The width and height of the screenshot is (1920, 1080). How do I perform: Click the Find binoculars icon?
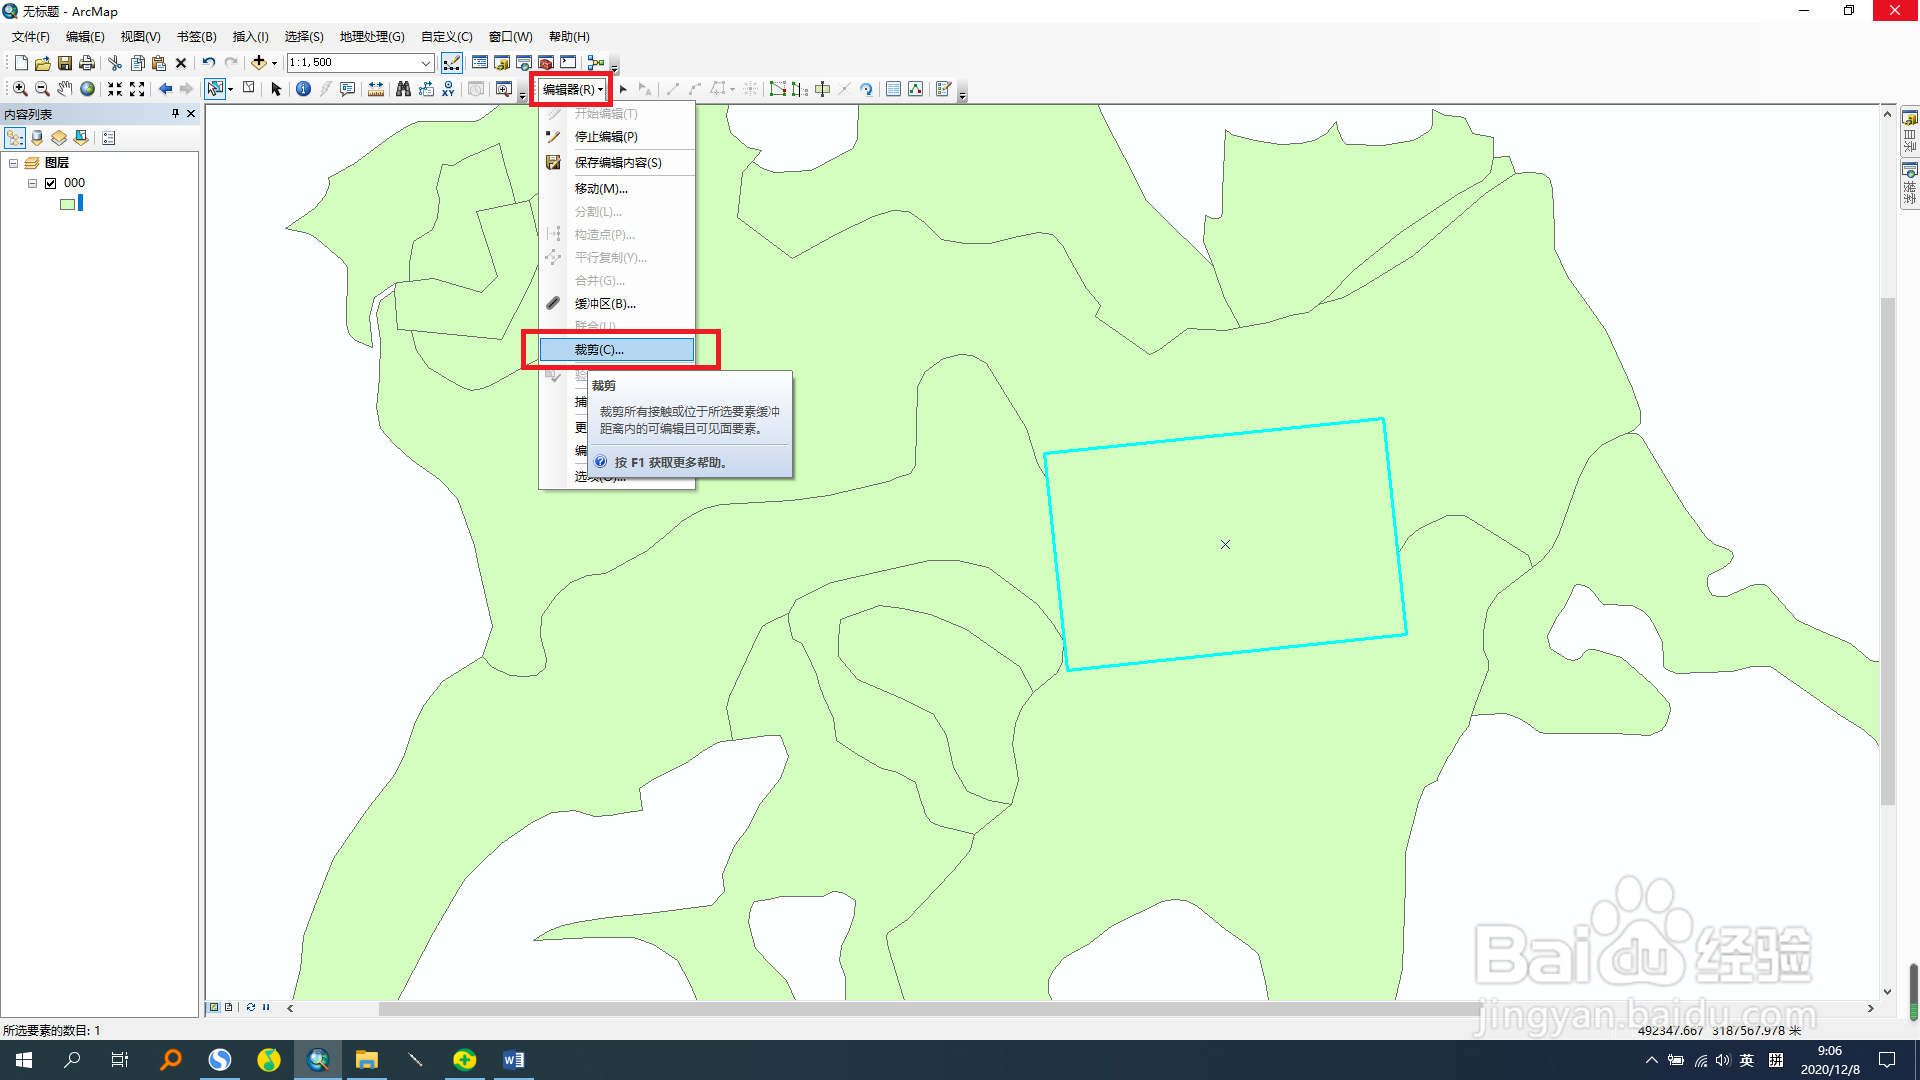(x=403, y=89)
